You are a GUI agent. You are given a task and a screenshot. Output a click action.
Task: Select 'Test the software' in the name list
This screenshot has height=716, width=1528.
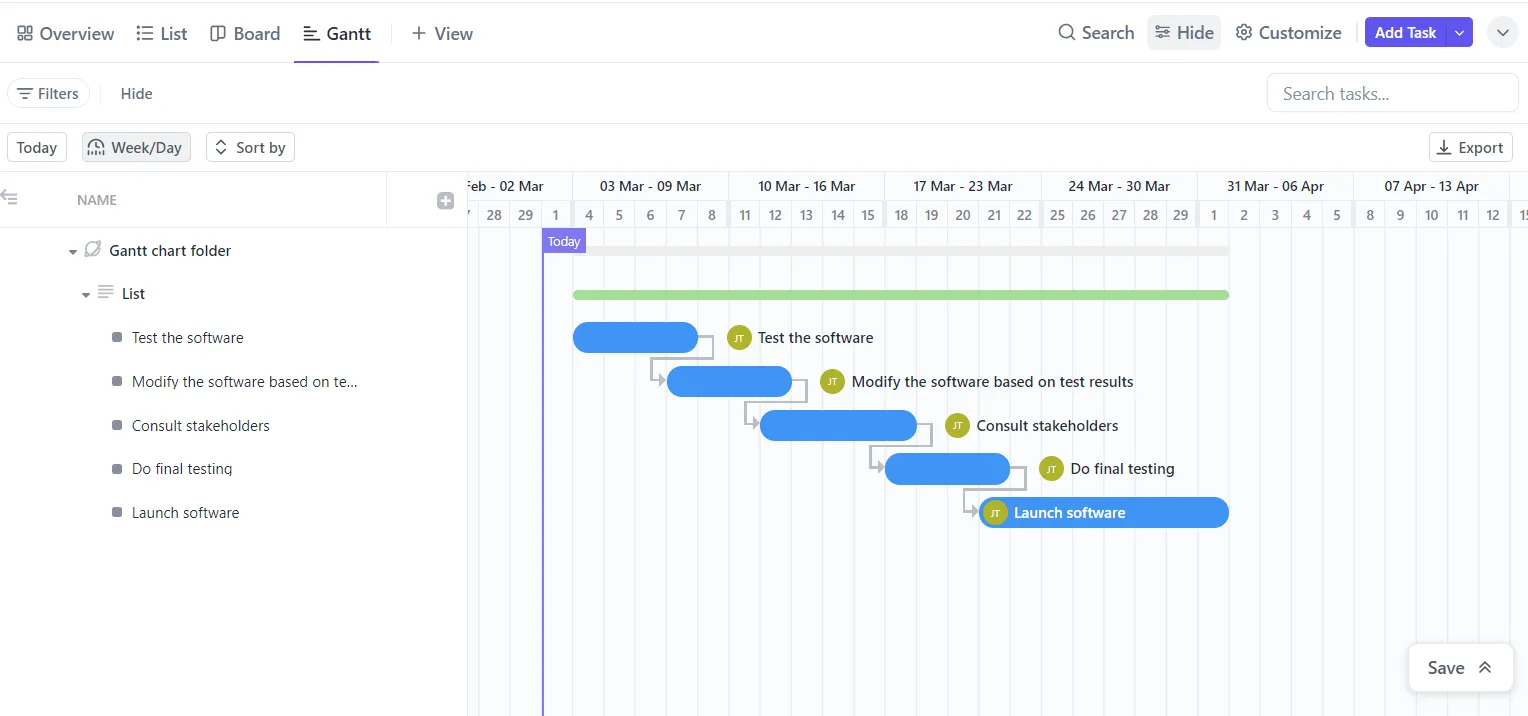click(x=188, y=338)
